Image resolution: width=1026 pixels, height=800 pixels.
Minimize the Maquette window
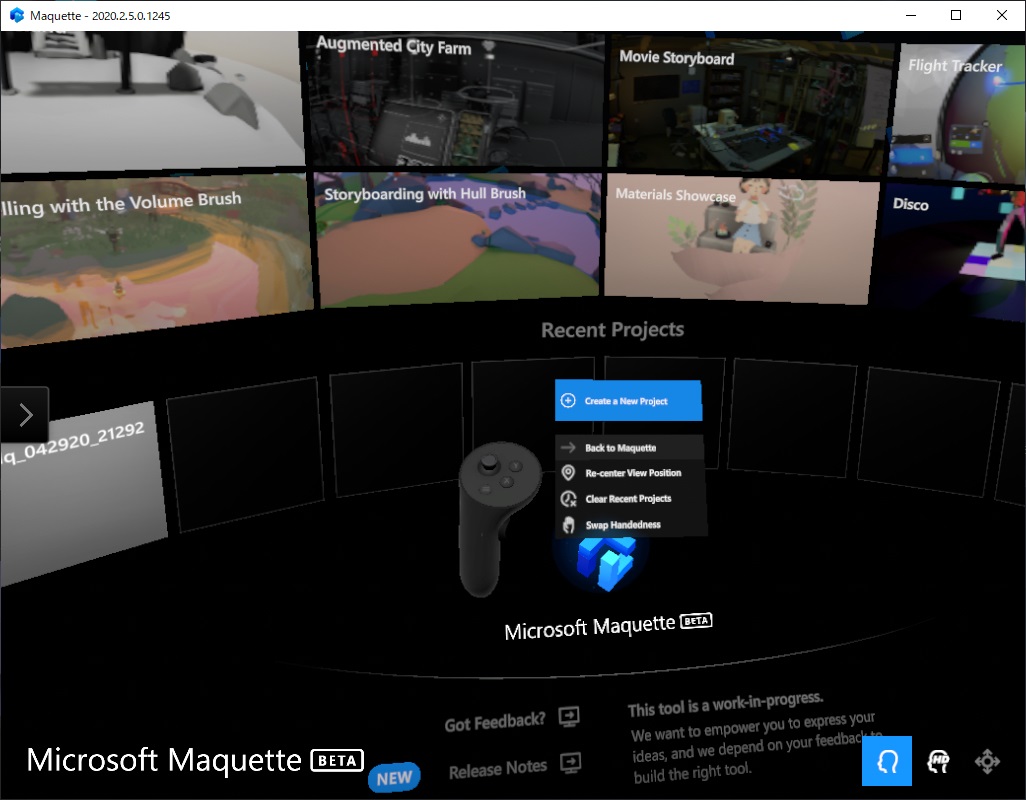(x=911, y=15)
